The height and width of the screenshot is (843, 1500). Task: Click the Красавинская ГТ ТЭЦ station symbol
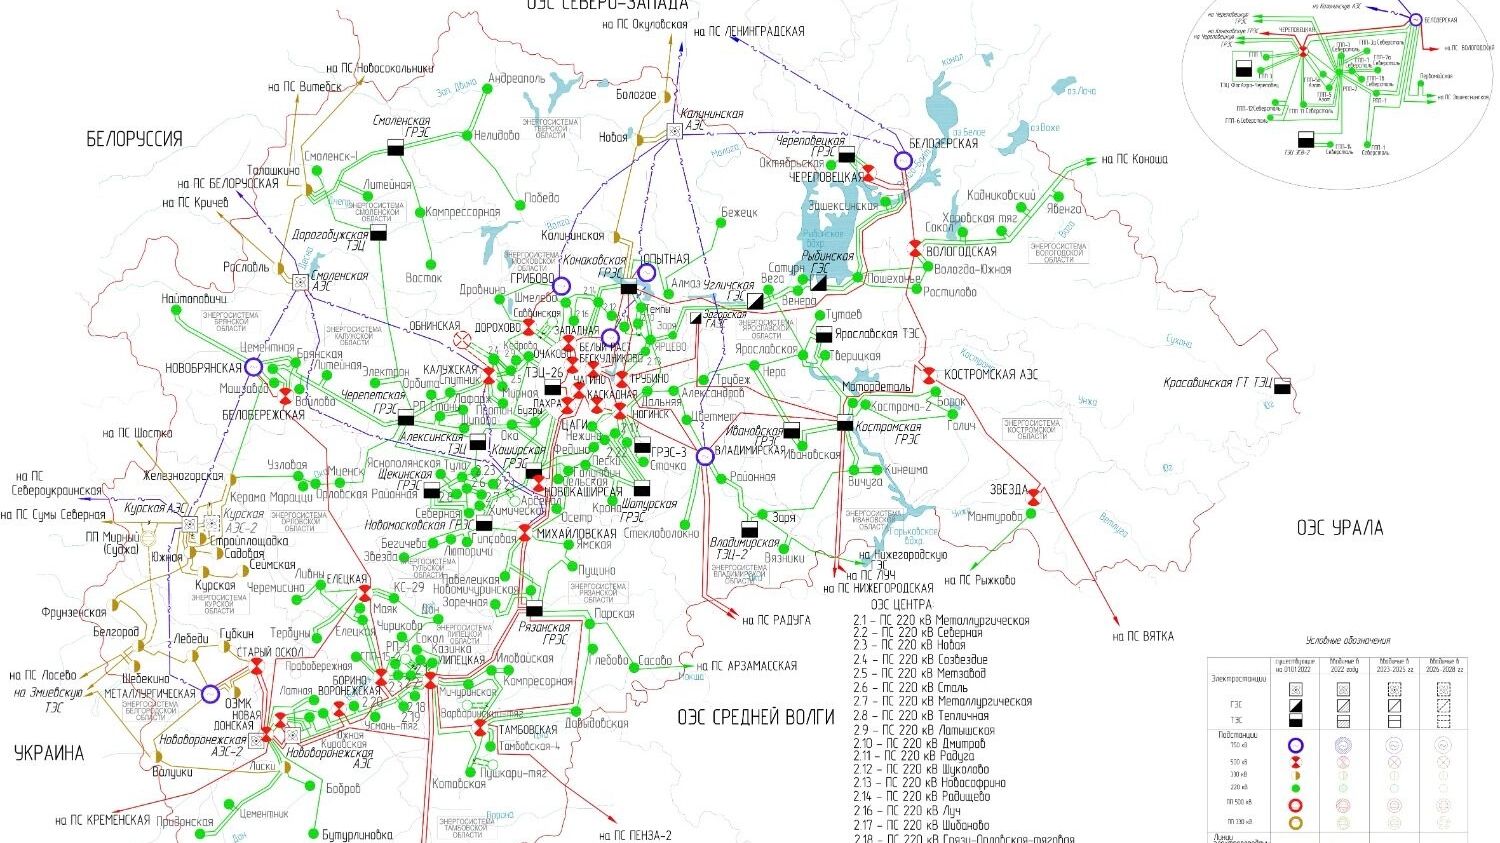pyautogui.click(x=1283, y=385)
